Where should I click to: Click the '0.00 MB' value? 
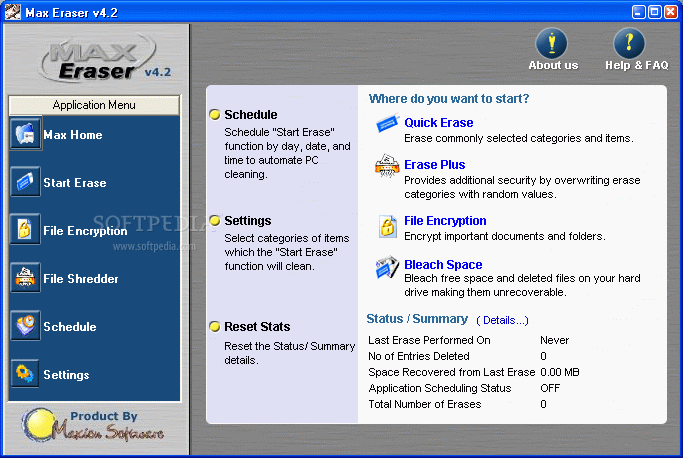click(x=560, y=372)
